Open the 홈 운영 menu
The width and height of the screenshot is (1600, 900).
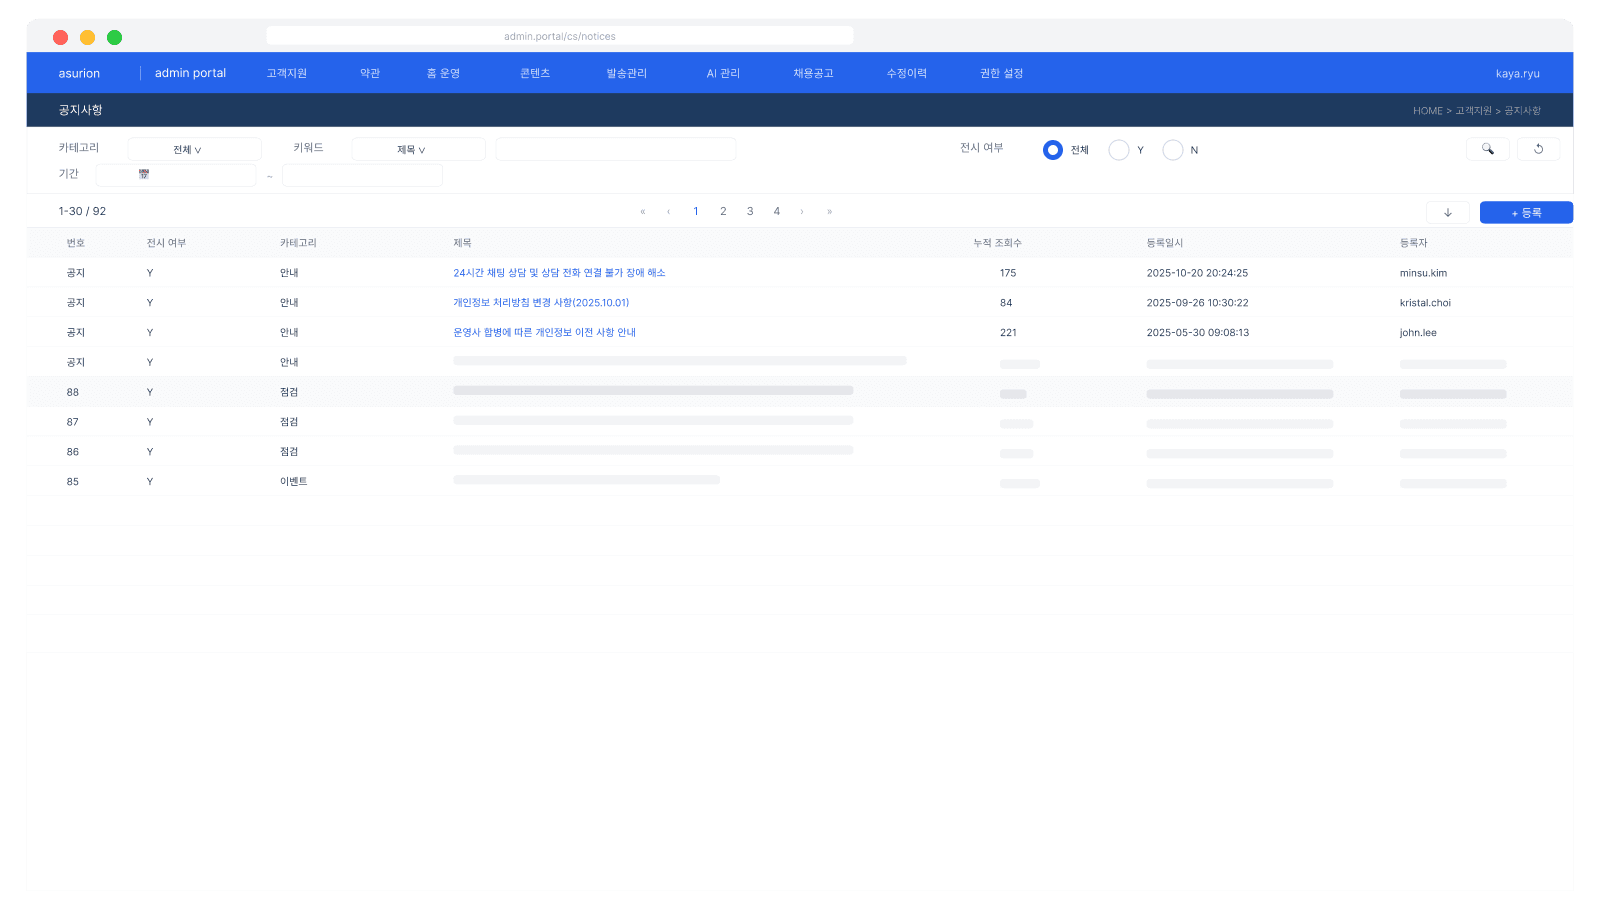tap(443, 73)
